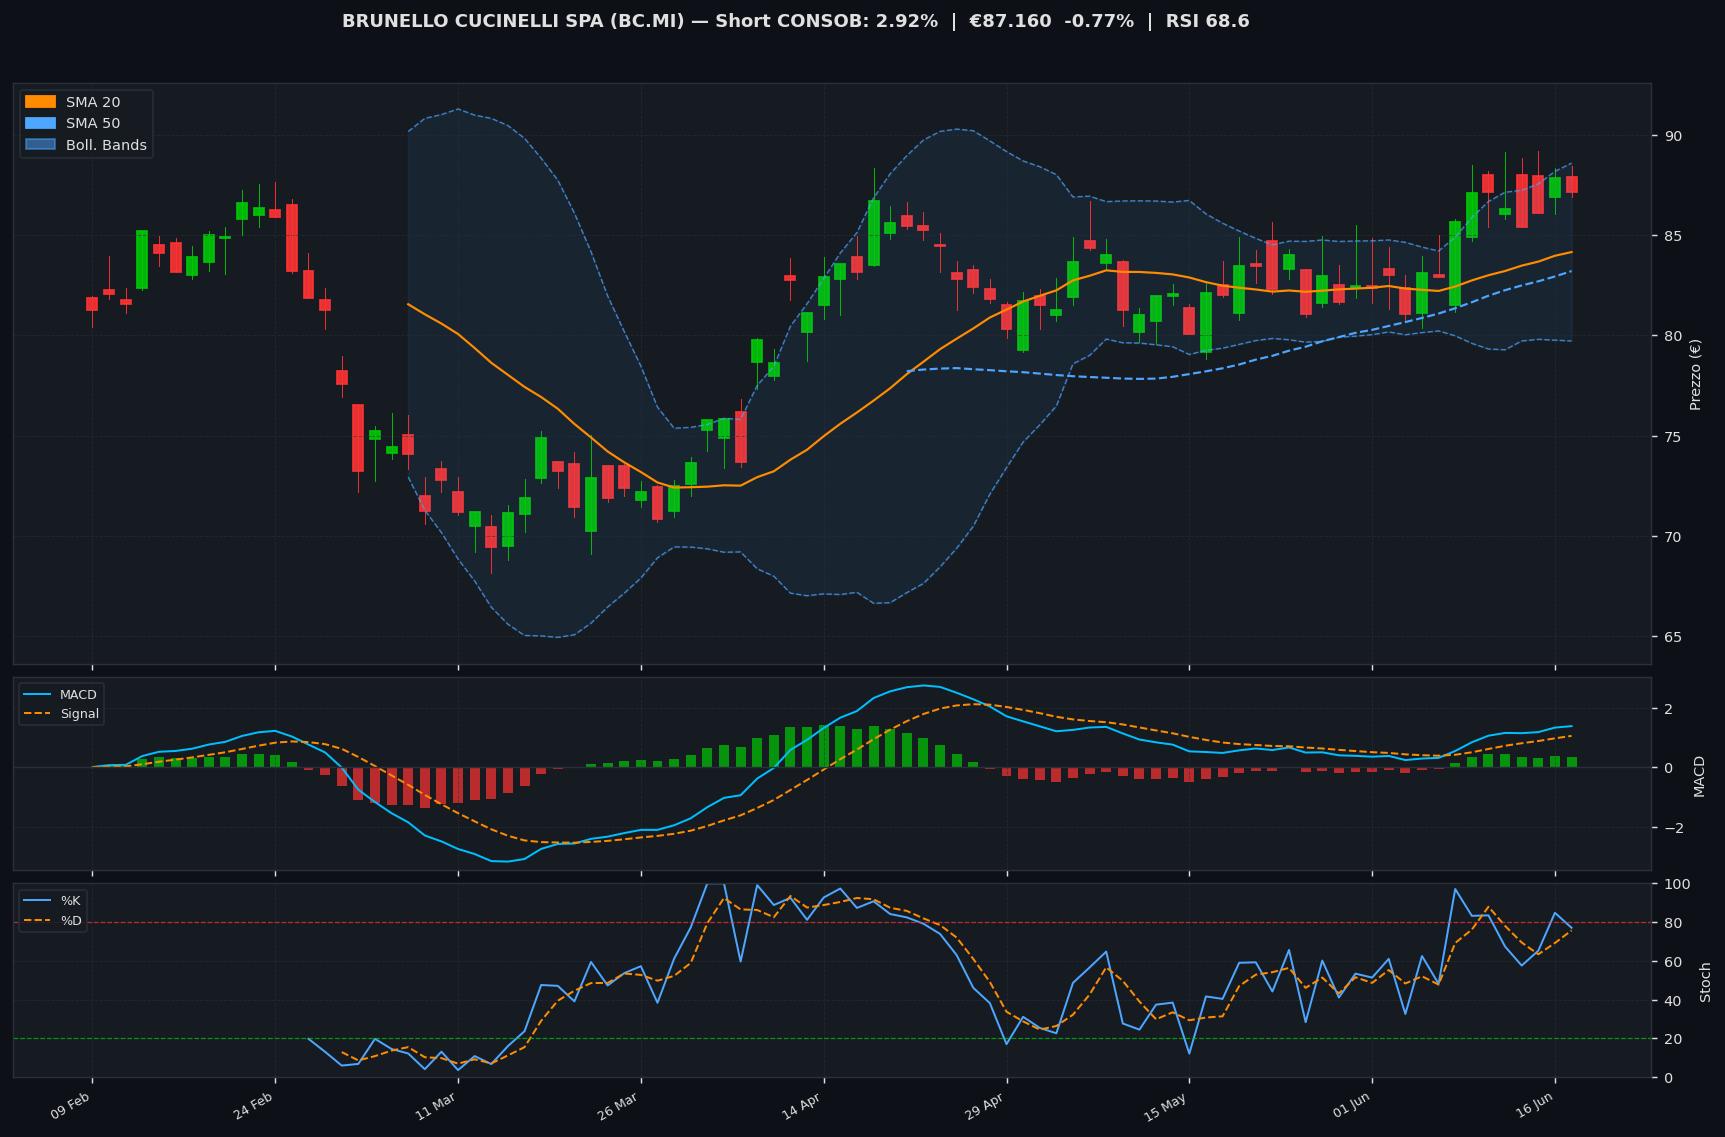Click "Short CONSOB: 2.92%" in the title
Screen dimensions: 1725x1137
[x=827, y=21]
